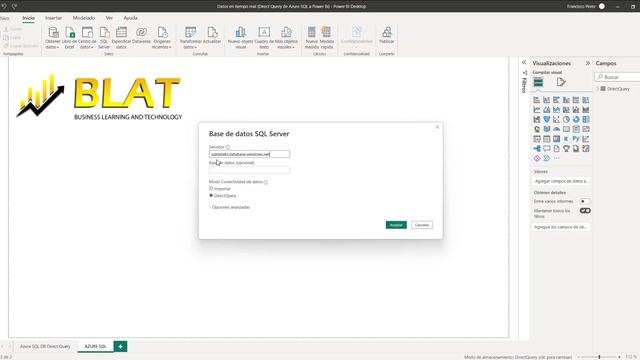This screenshot has width=640, height=360.
Task: Select the donut chart visual
Action: pos(576,120)
